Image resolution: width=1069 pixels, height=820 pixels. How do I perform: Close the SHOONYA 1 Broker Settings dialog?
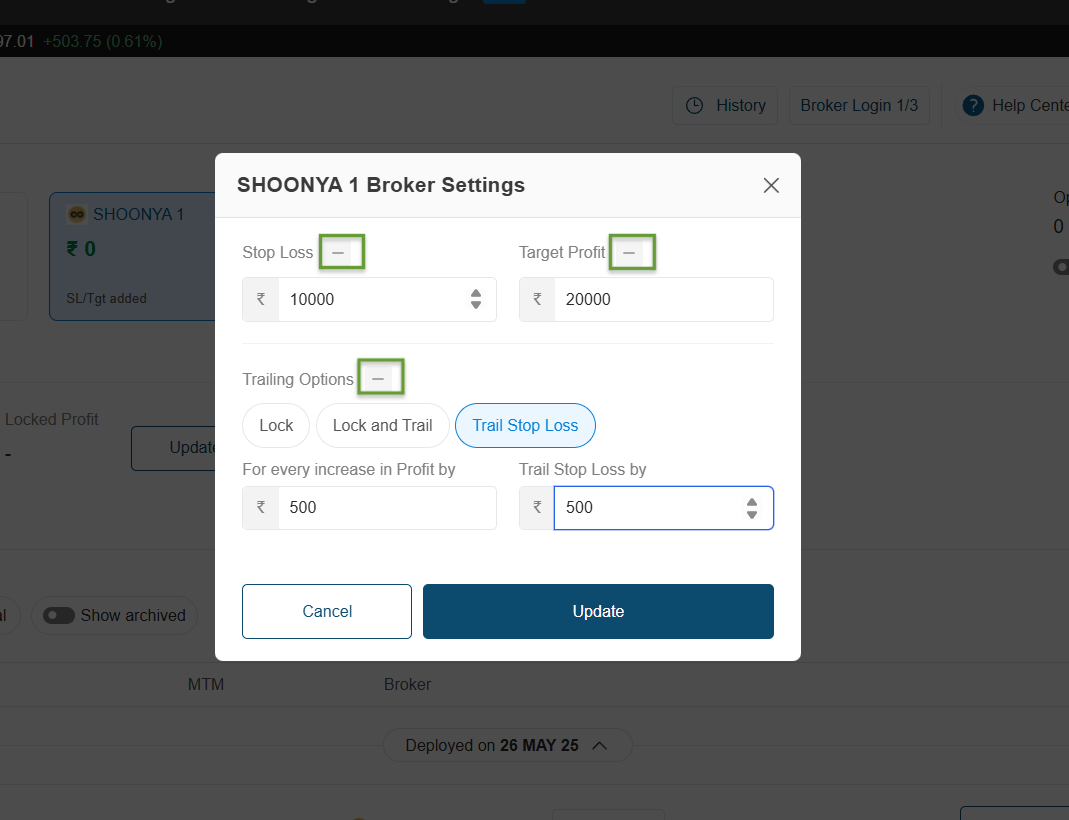(771, 185)
